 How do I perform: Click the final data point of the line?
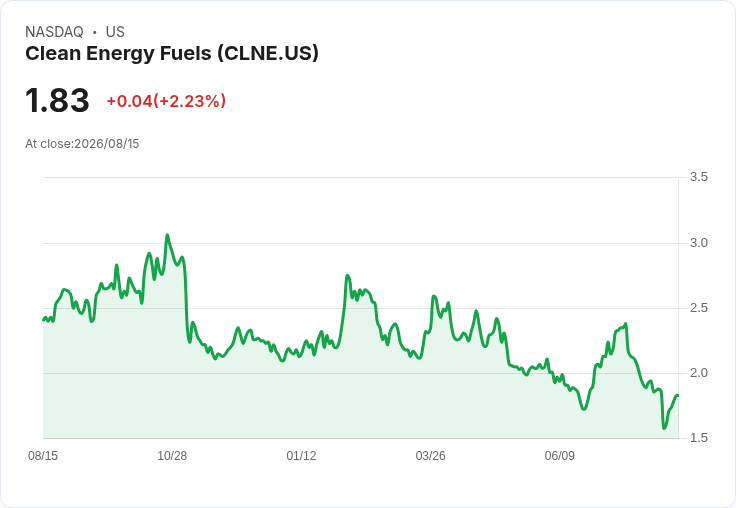pos(677,395)
